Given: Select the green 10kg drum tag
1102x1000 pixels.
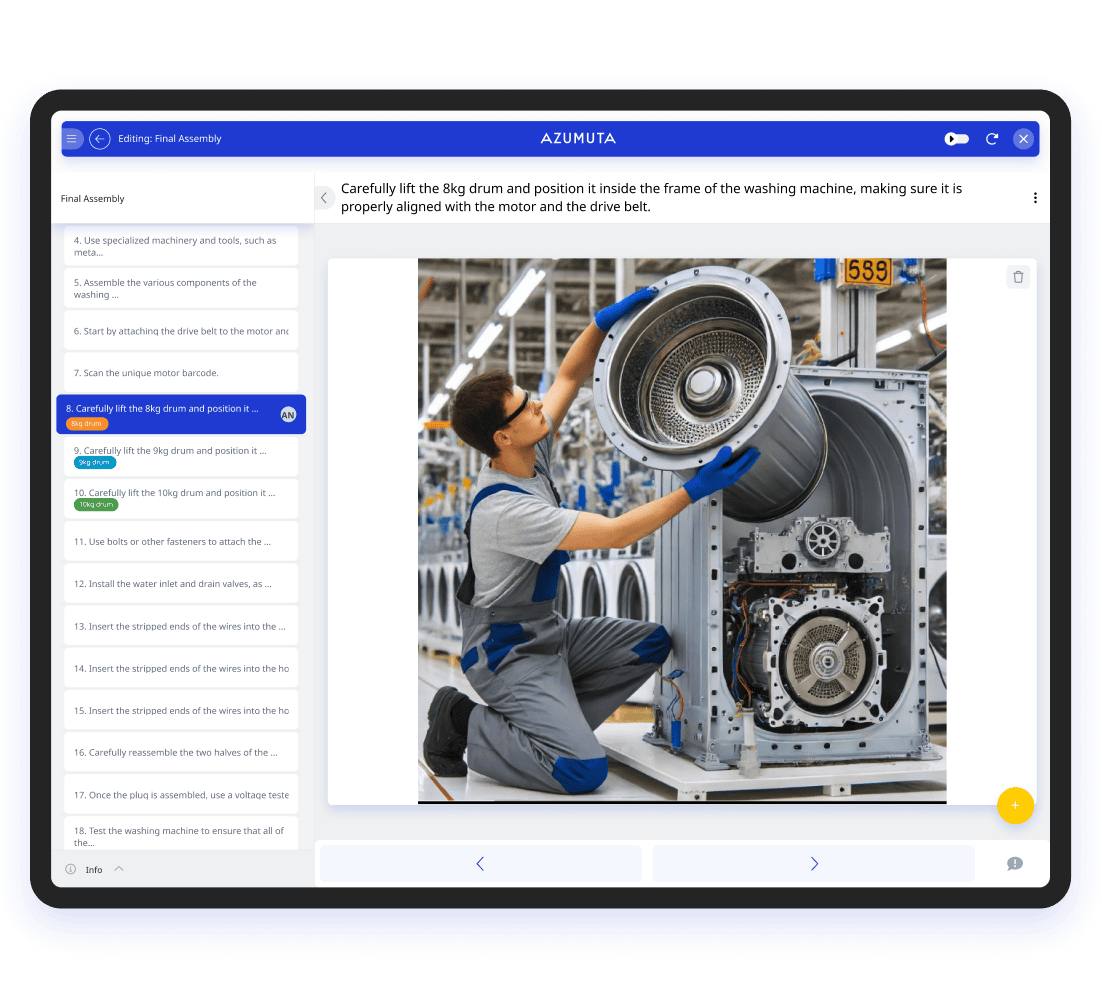Looking at the screenshot, I should click(95, 505).
